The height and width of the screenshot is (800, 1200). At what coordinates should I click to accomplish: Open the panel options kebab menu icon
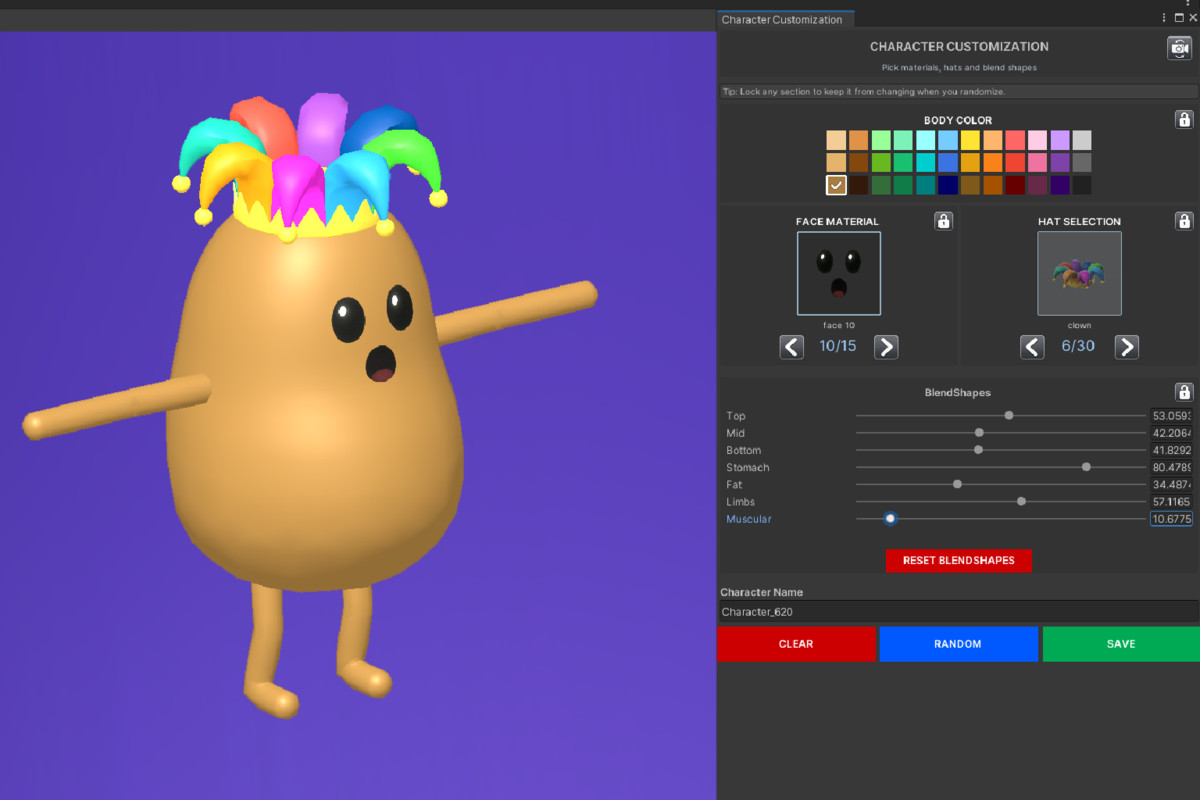coord(1163,17)
